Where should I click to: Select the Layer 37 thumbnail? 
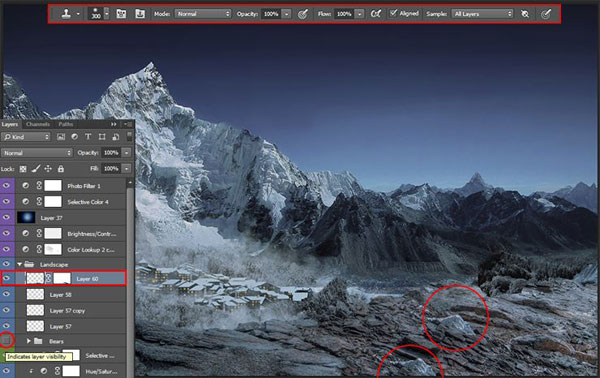(26, 217)
